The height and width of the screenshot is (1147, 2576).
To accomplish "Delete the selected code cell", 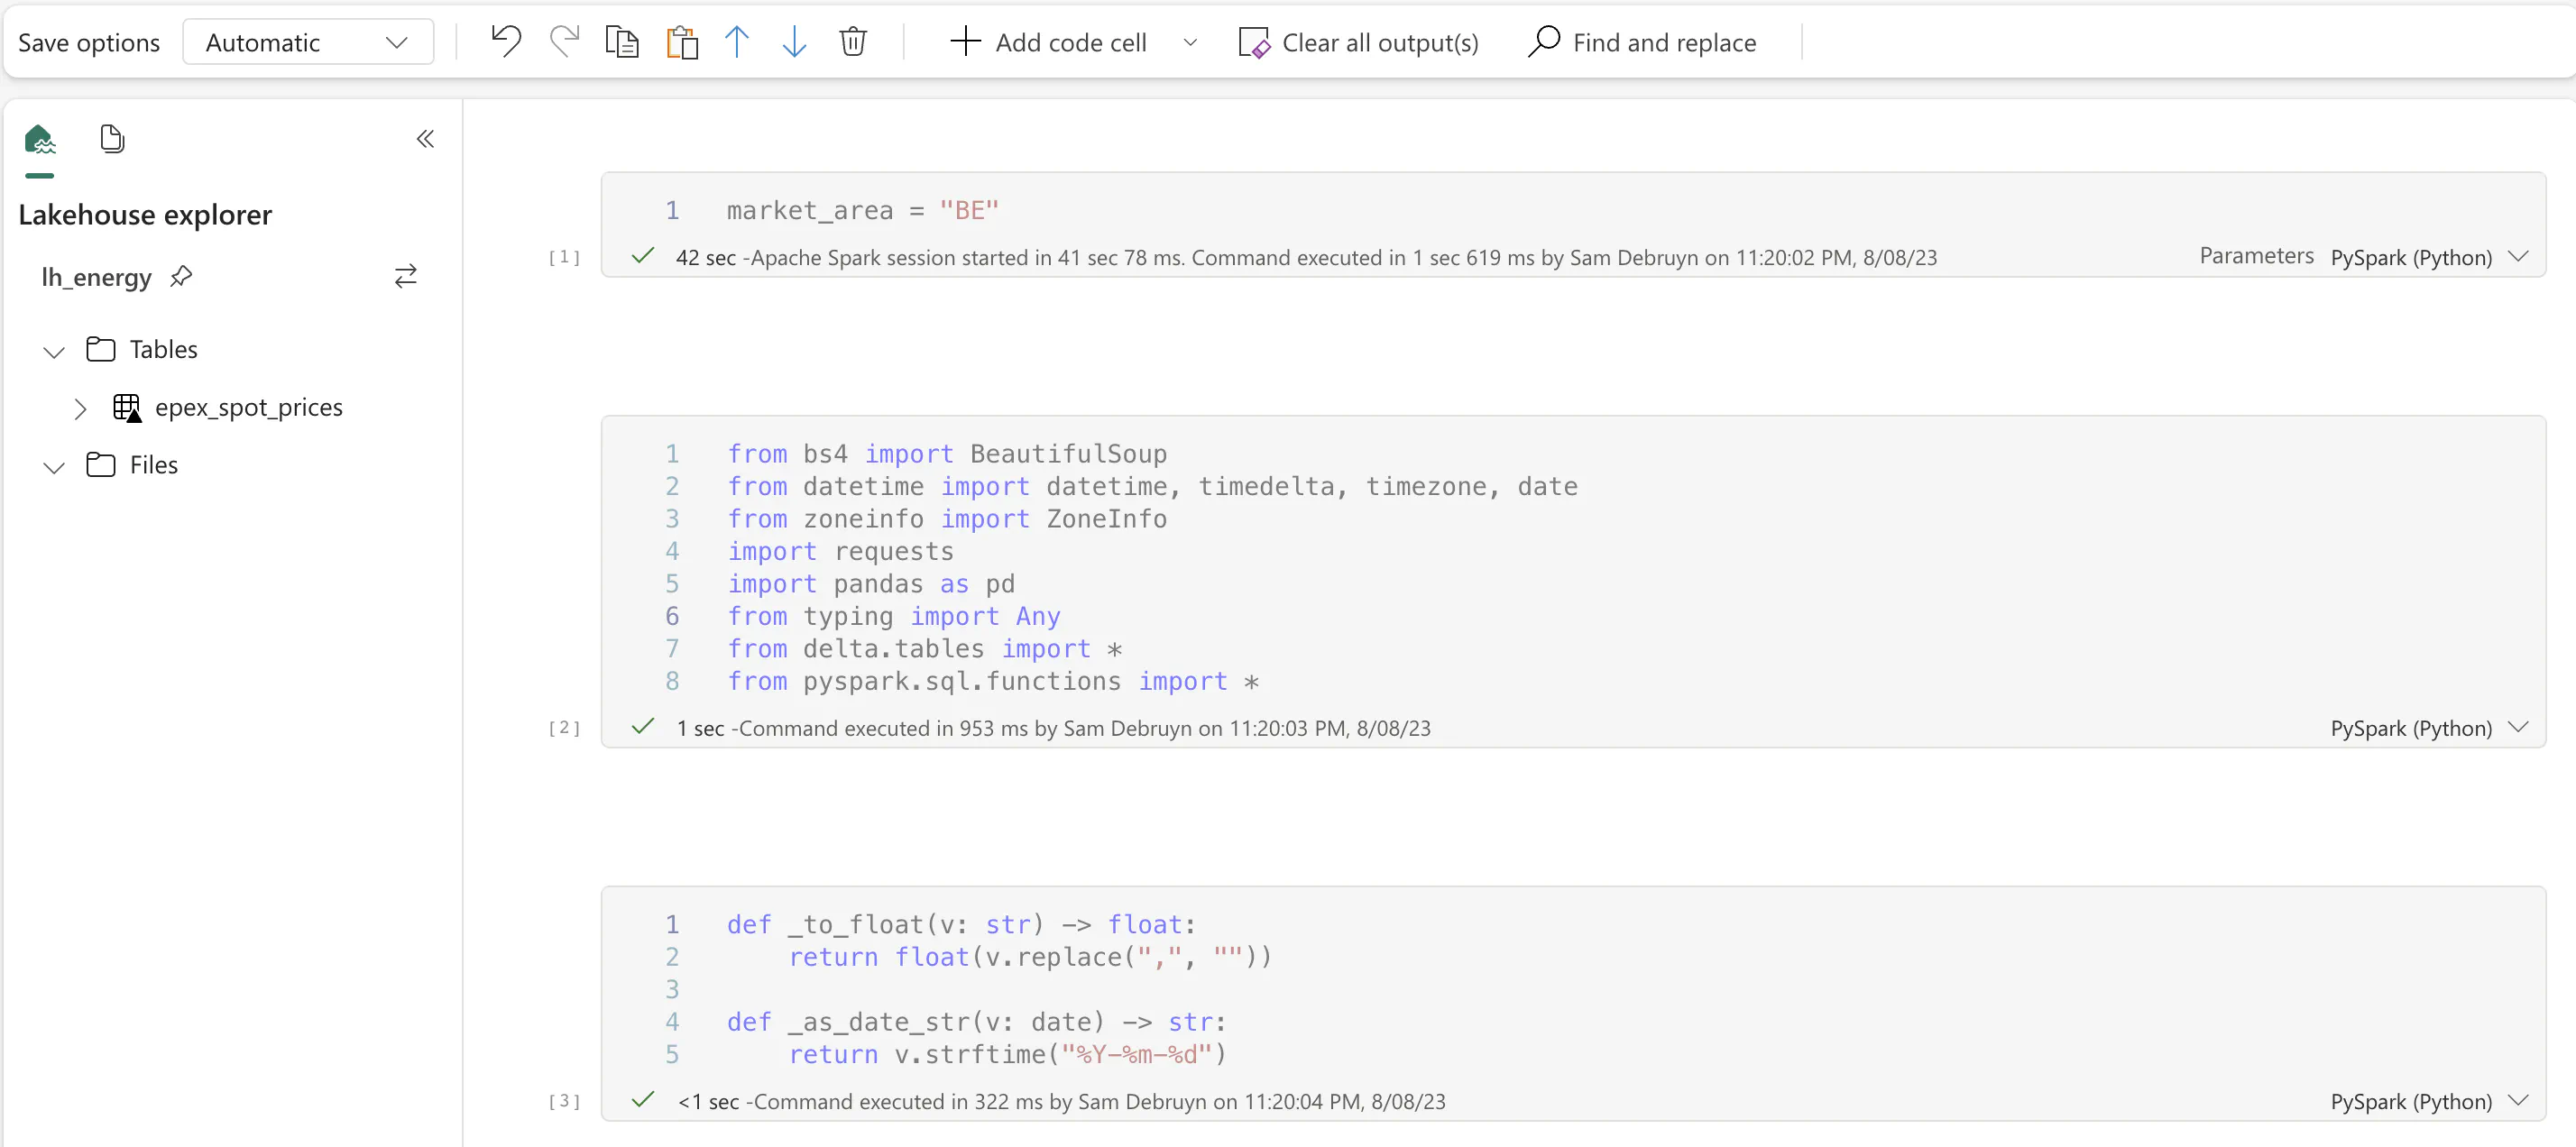I will (853, 41).
